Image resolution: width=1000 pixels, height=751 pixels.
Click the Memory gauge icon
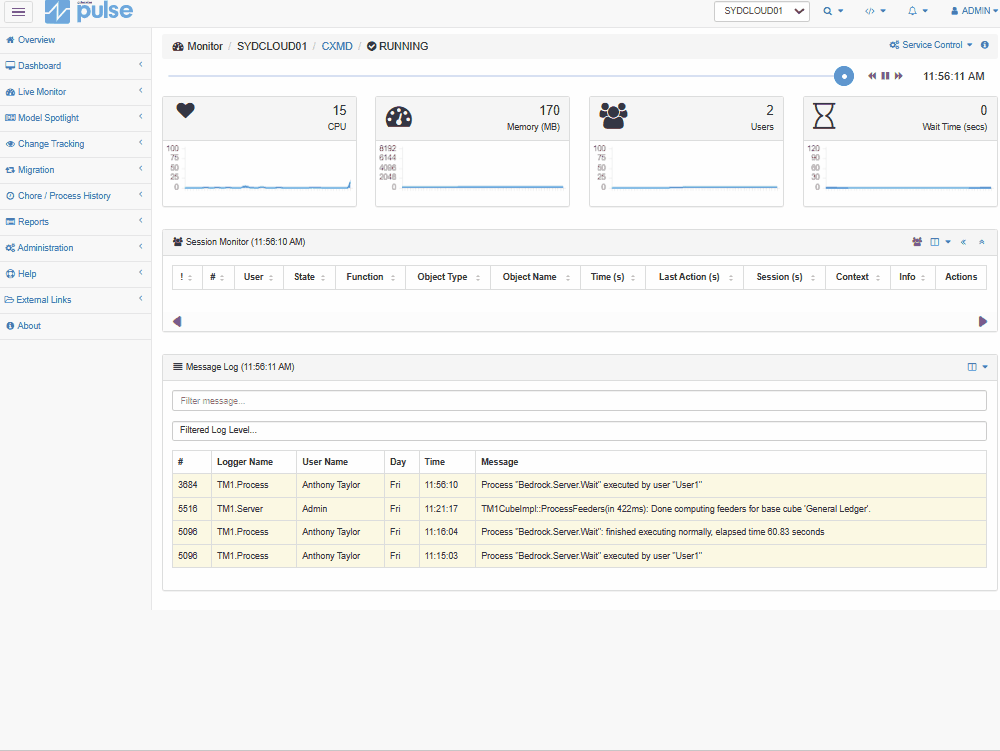399,117
